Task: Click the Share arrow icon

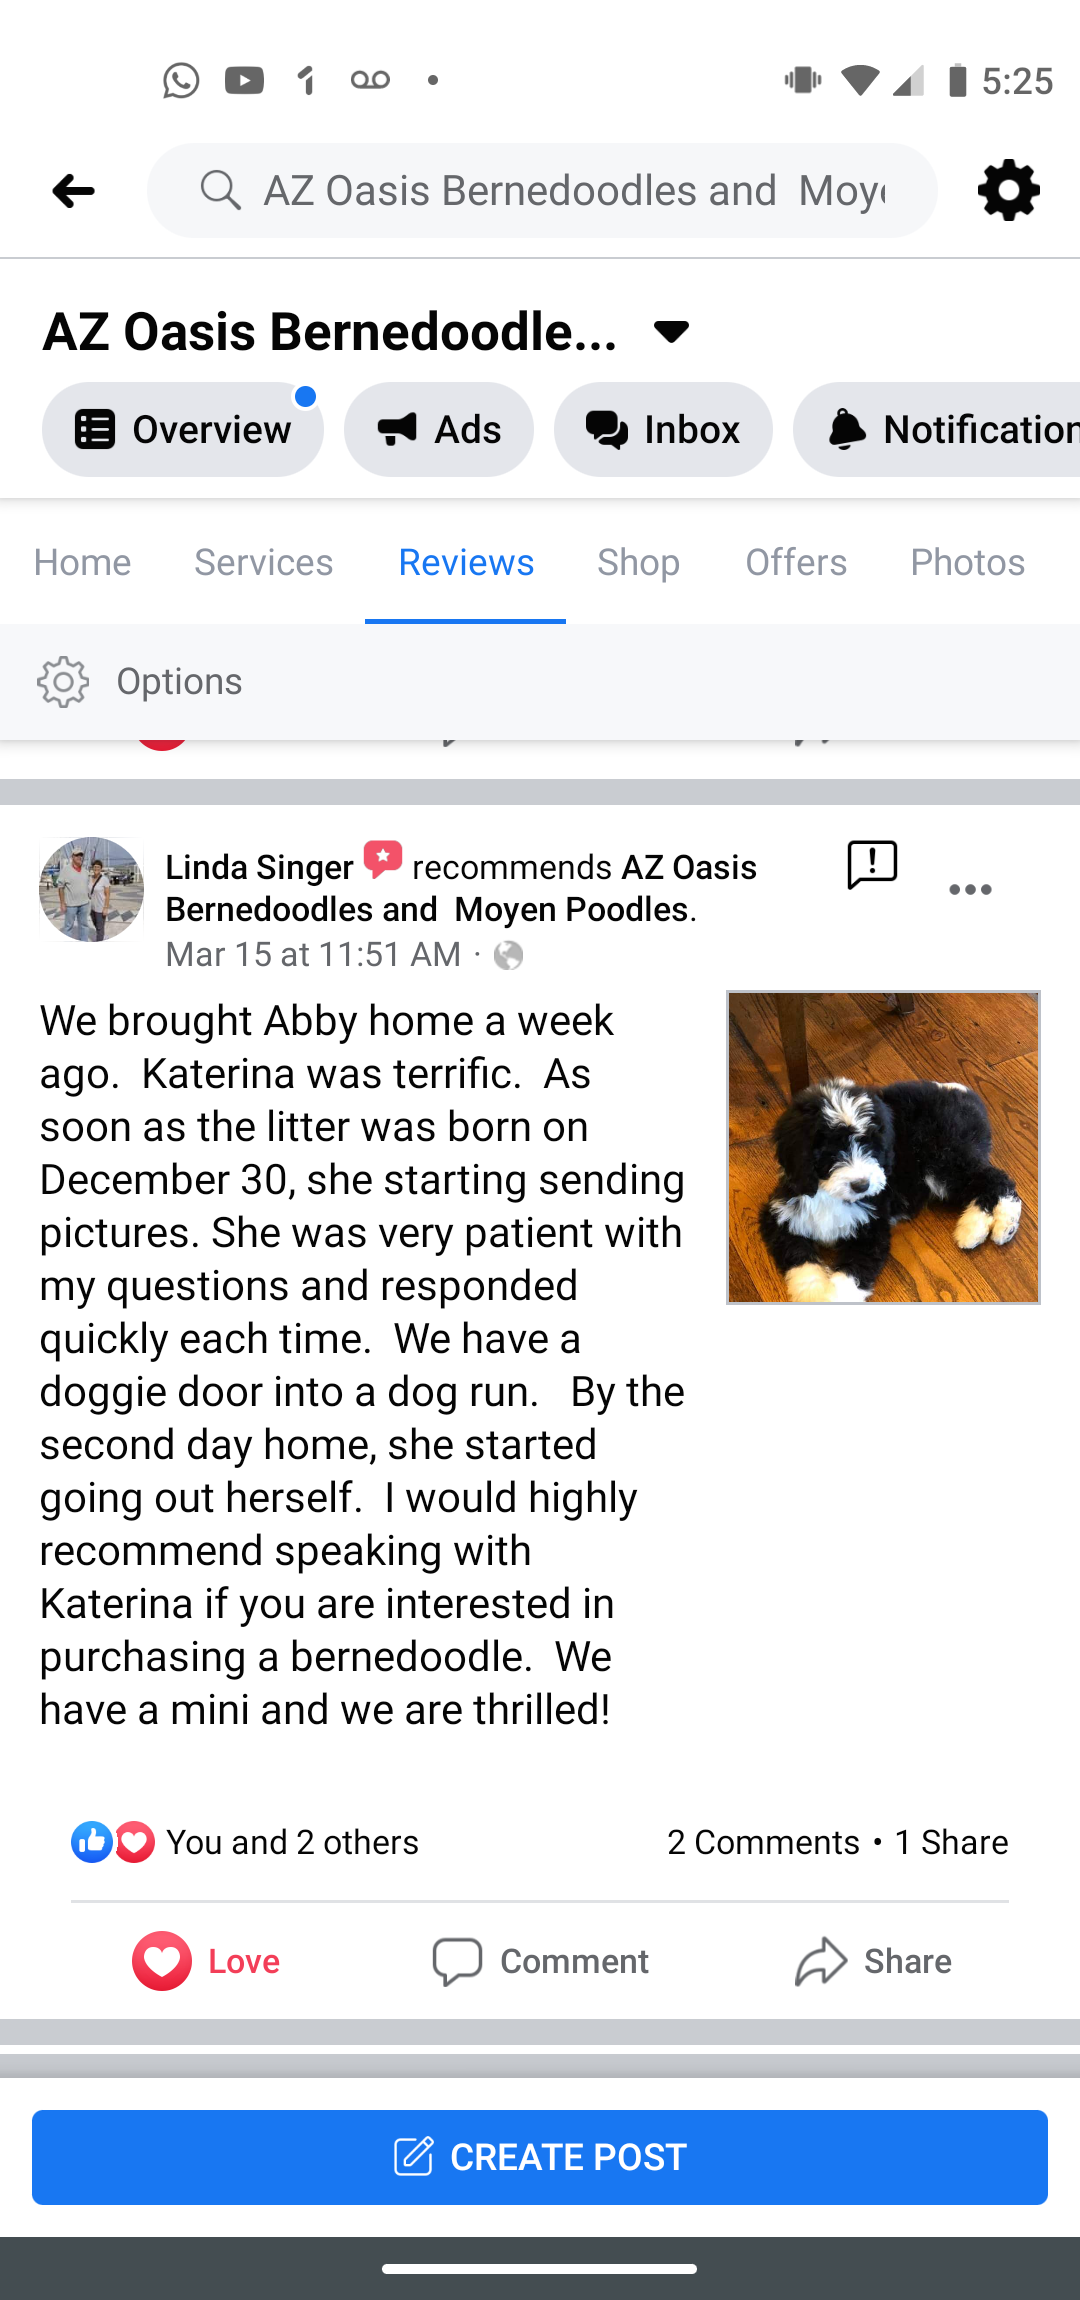Action: coord(821,1961)
